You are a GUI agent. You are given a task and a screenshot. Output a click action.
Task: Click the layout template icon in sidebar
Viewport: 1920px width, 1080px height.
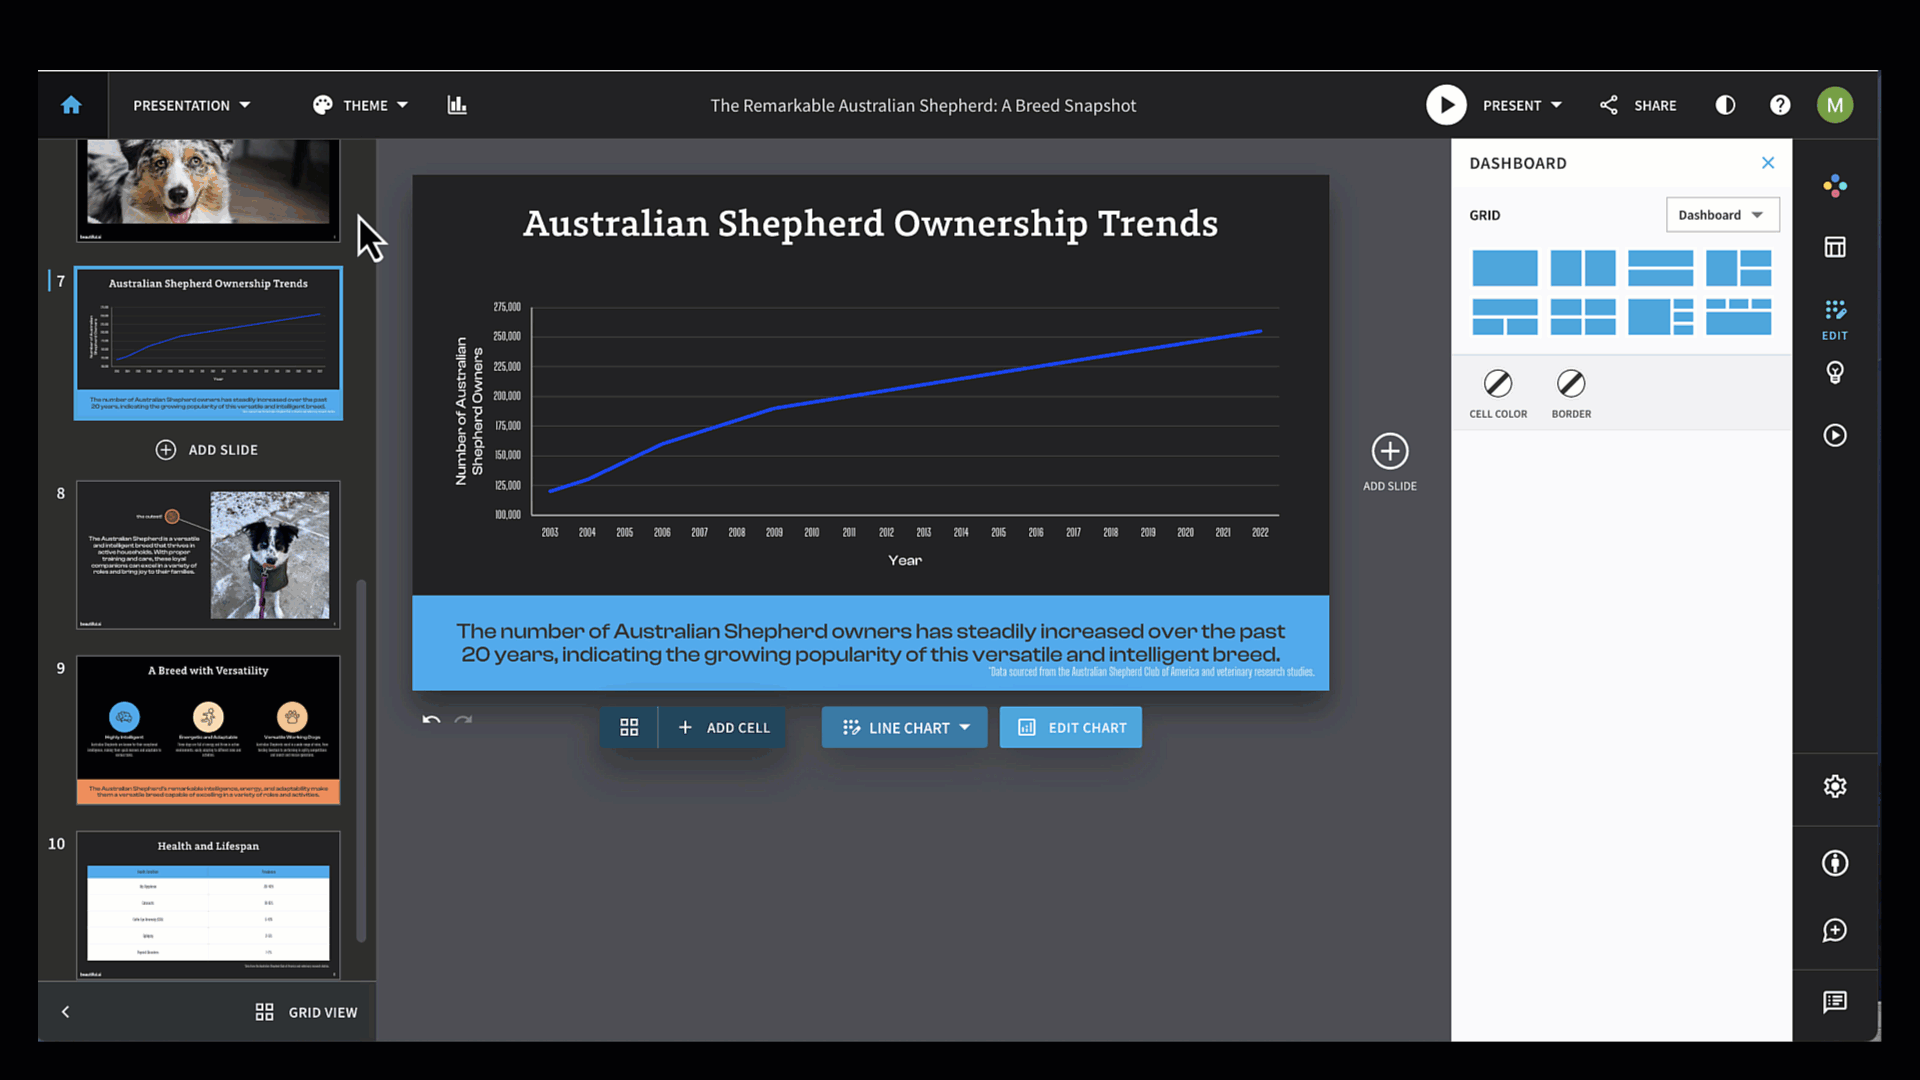pos(1835,247)
